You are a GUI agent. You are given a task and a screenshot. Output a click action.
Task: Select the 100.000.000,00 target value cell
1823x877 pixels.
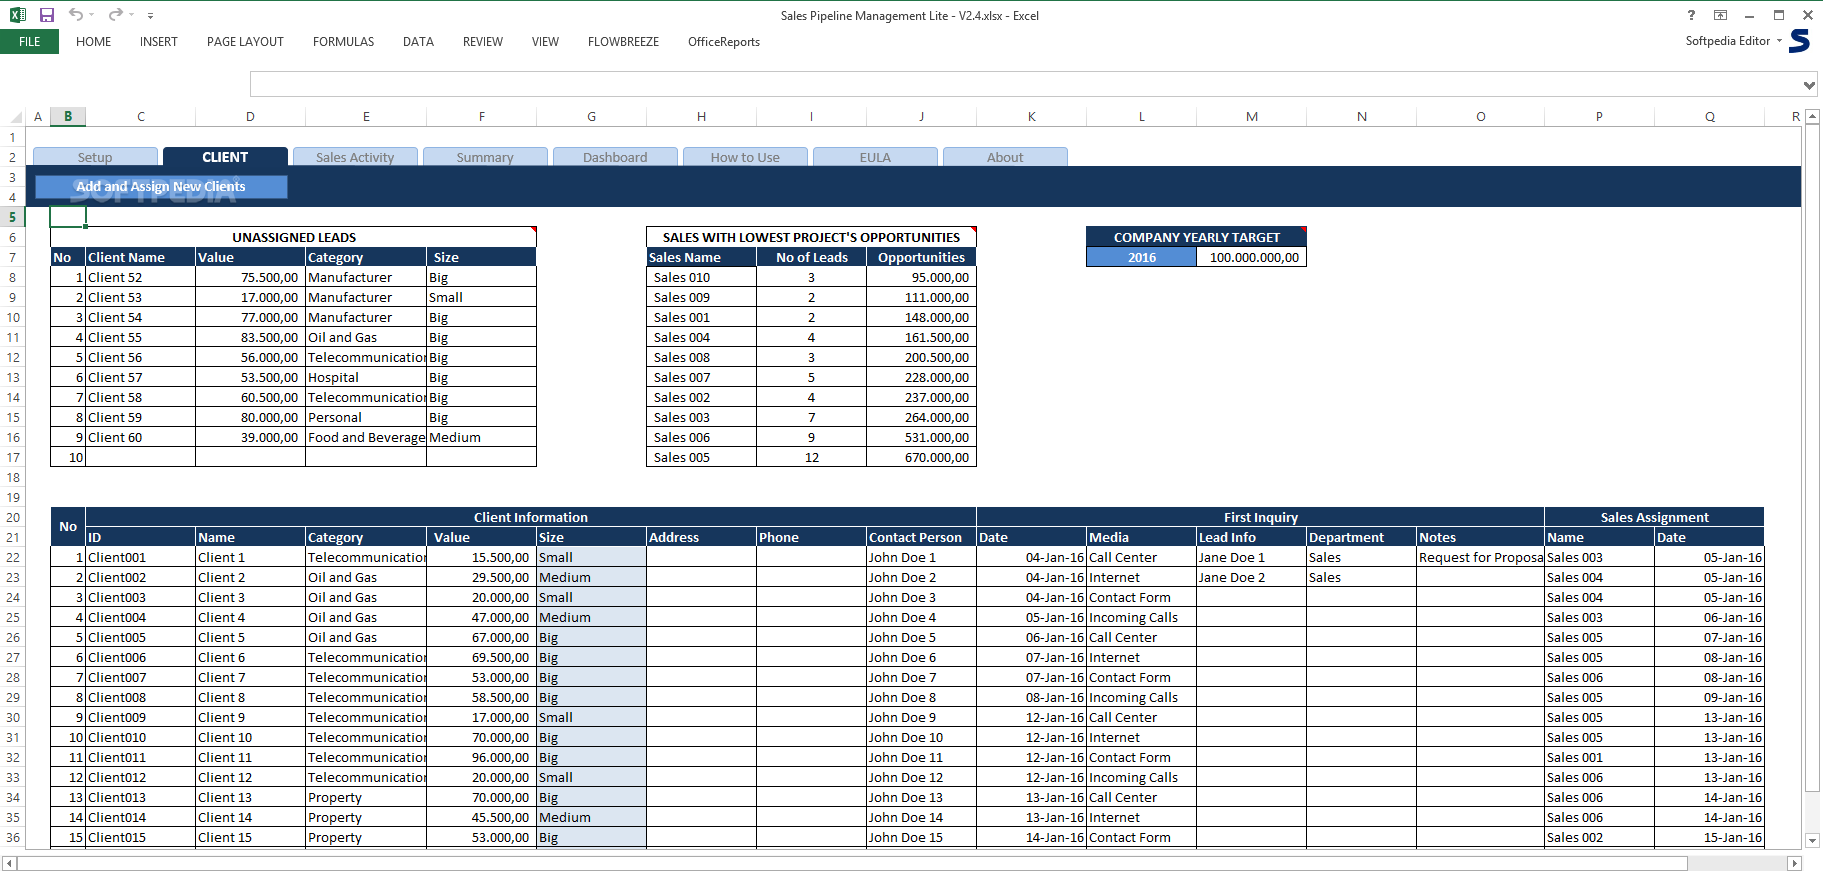[x=1251, y=257]
